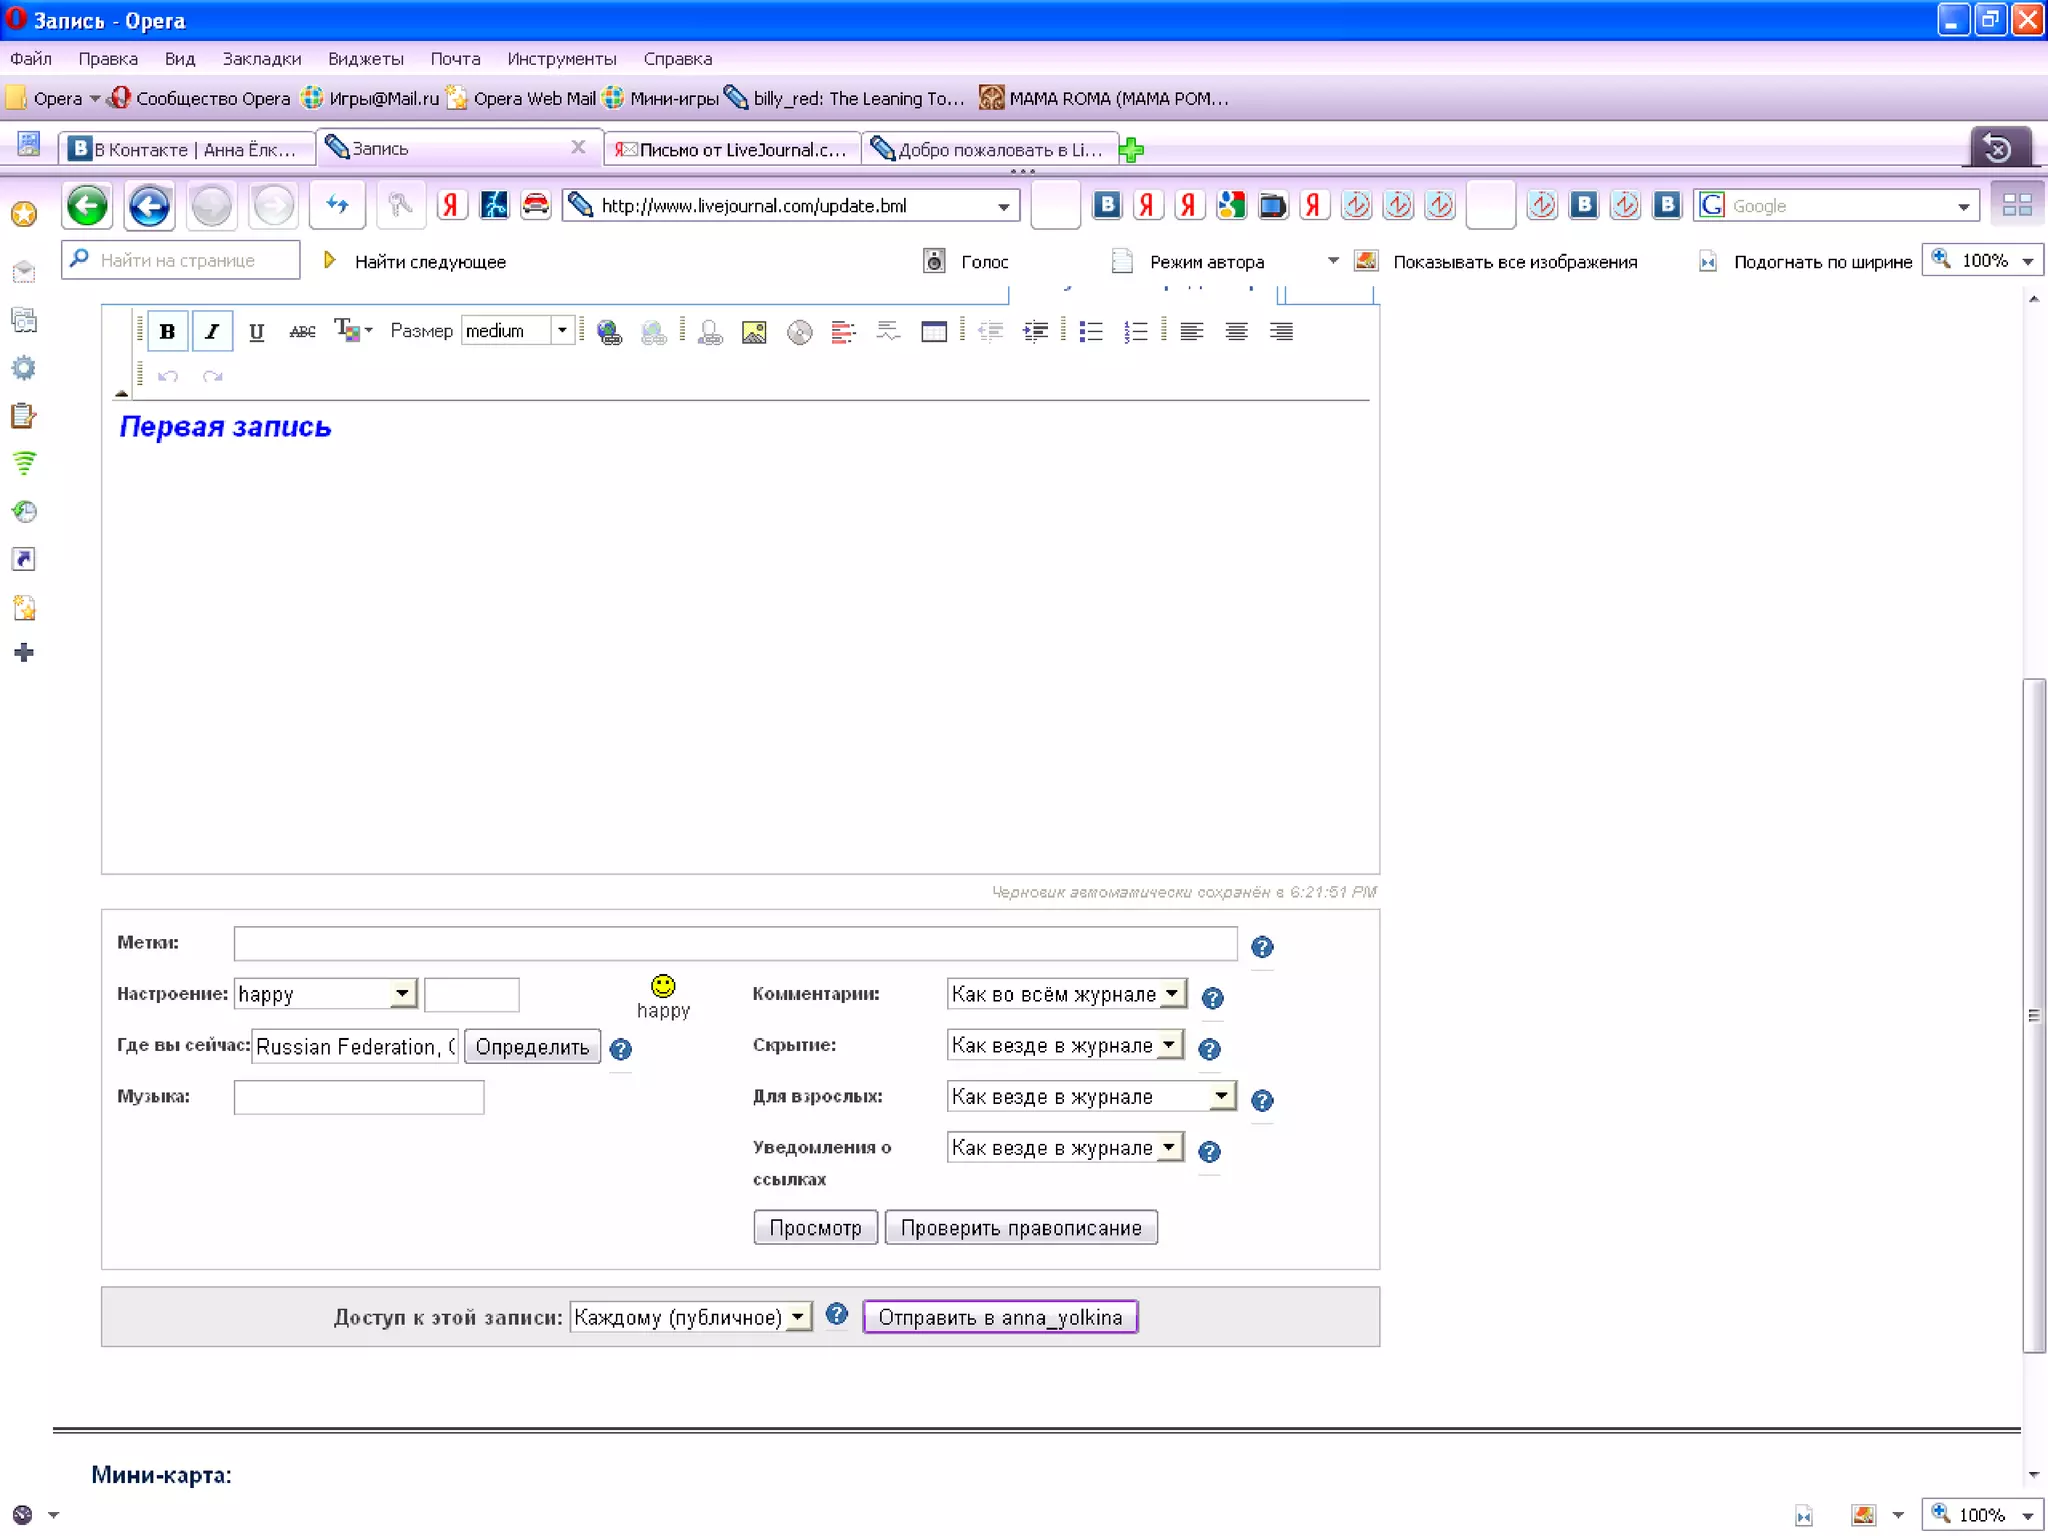Screen dimensions: 2048x1536
Task: Click the bulleted list icon
Action: [1091, 332]
